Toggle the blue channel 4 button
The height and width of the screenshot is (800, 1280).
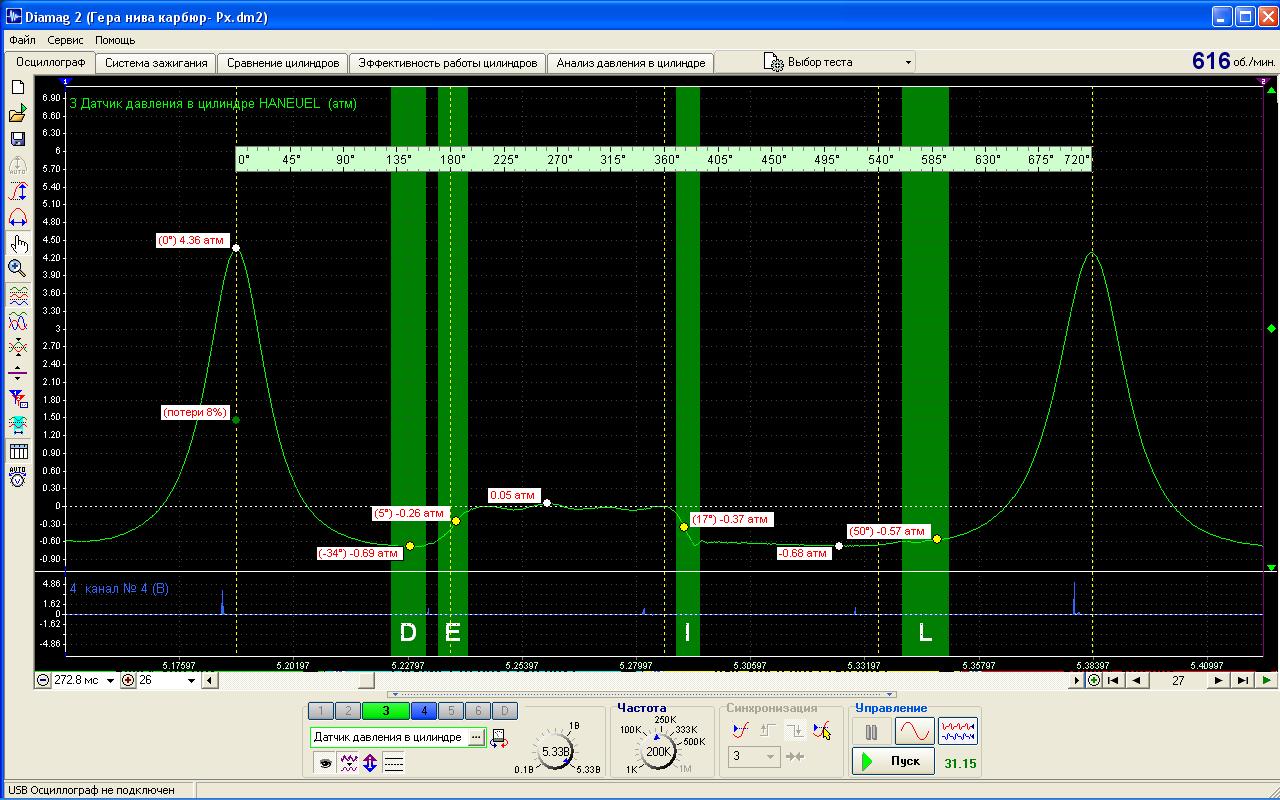(424, 711)
